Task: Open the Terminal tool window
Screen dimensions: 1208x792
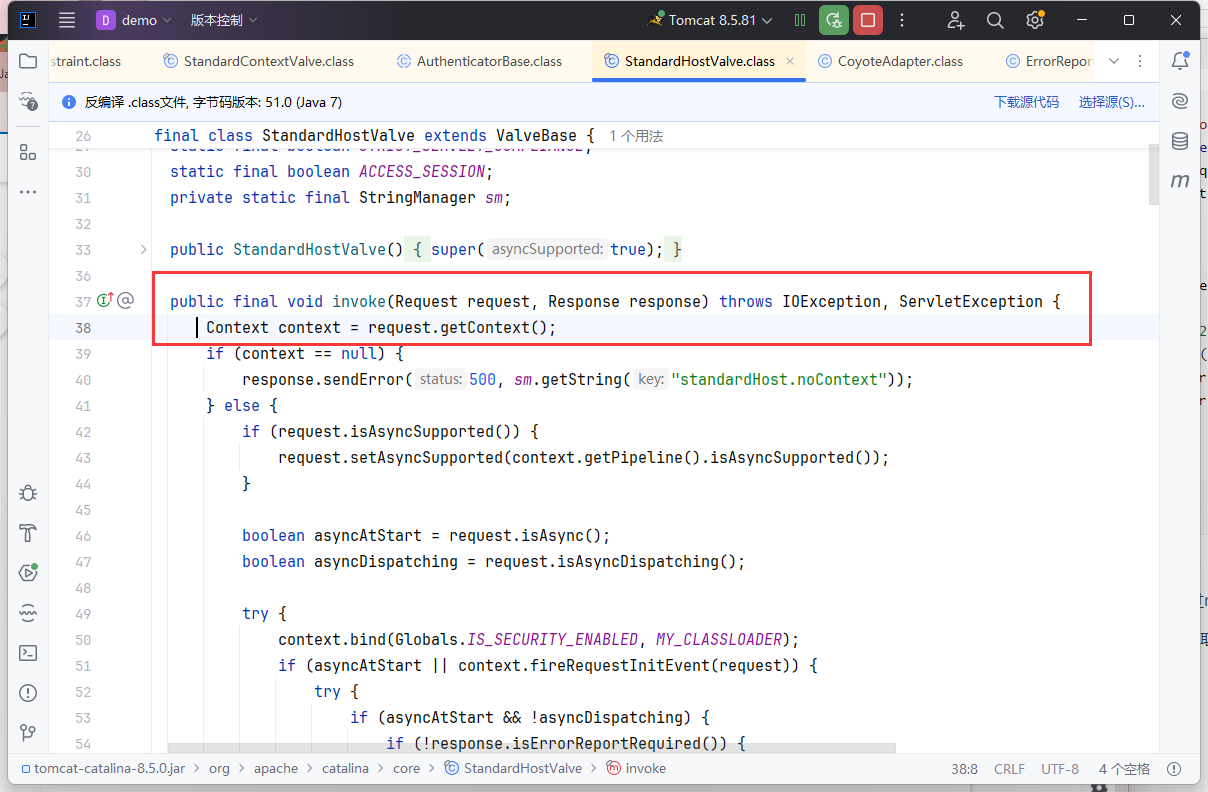Action: (x=28, y=653)
